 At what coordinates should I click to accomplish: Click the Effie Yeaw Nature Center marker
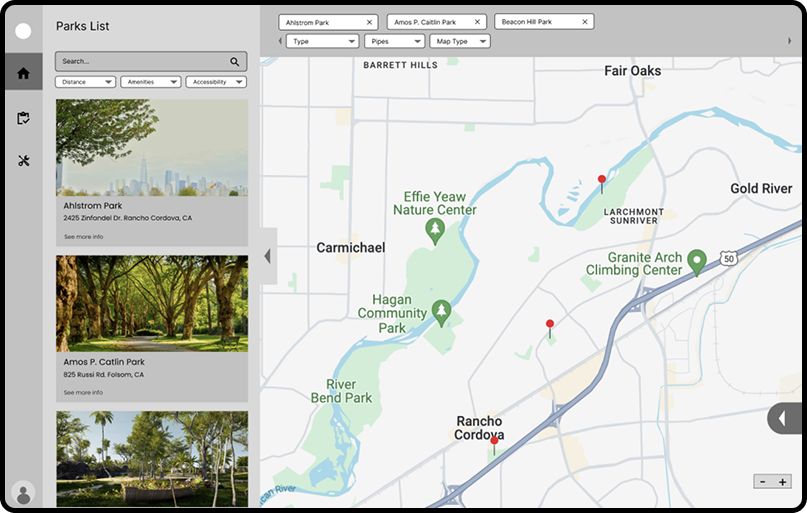[434, 232]
